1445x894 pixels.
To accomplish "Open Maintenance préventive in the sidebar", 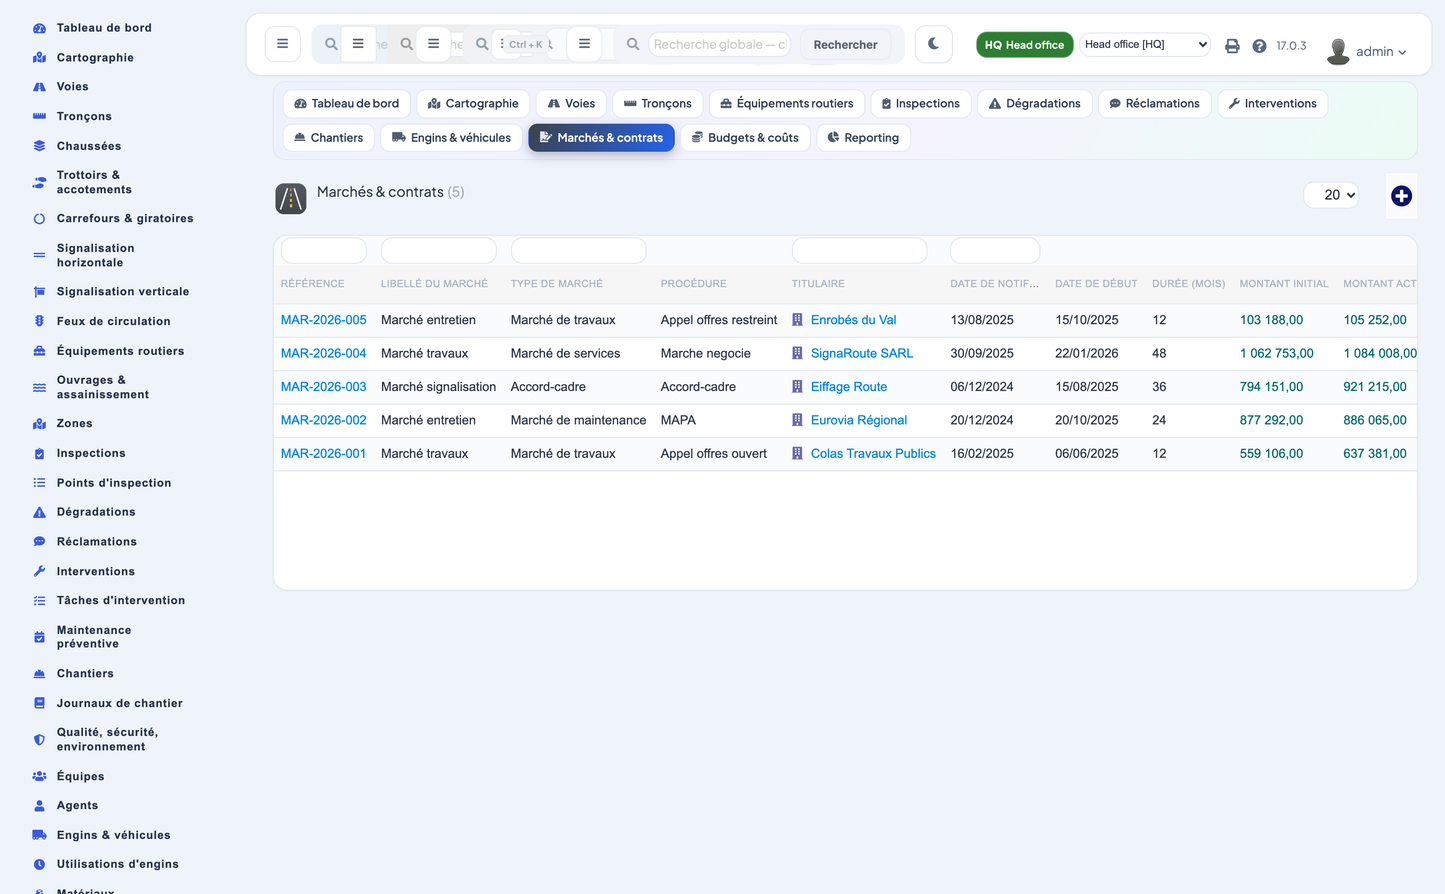I will click(x=94, y=637).
